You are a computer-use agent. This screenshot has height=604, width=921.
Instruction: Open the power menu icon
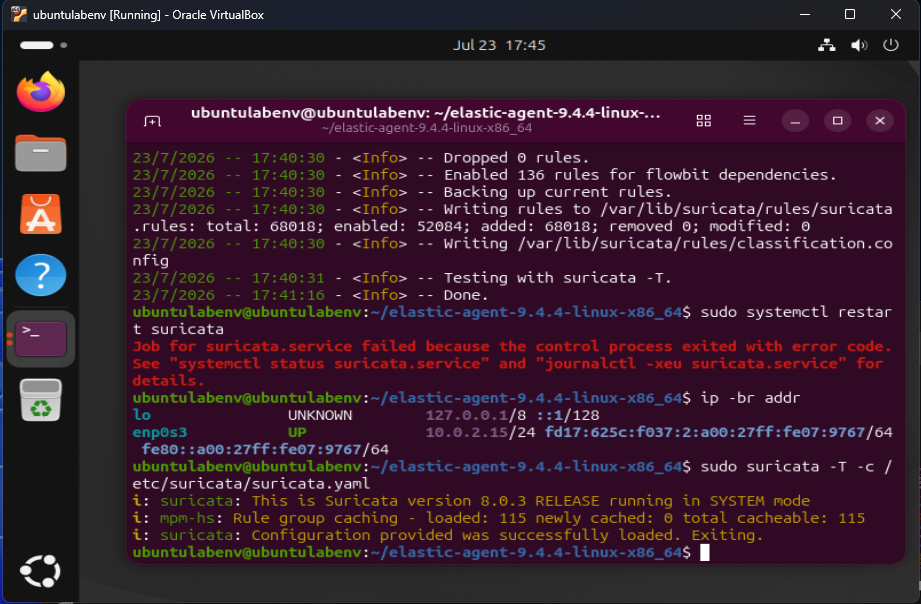(x=891, y=45)
